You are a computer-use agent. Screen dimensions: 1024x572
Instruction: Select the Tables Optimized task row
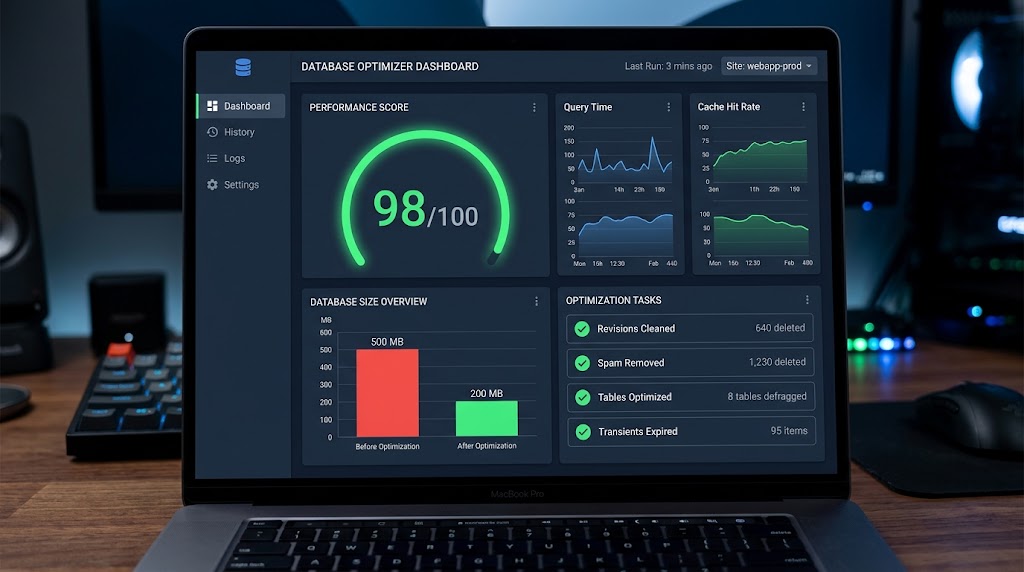pyautogui.click(x=691, y=396)
